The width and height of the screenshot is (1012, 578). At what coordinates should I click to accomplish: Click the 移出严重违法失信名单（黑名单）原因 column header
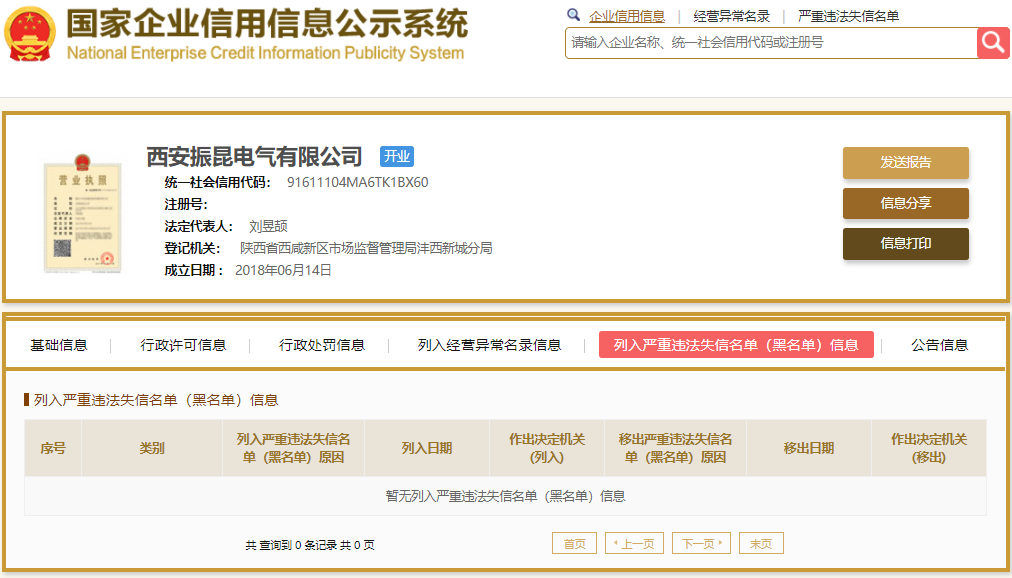pyautogui.click(x=676, y=448)
